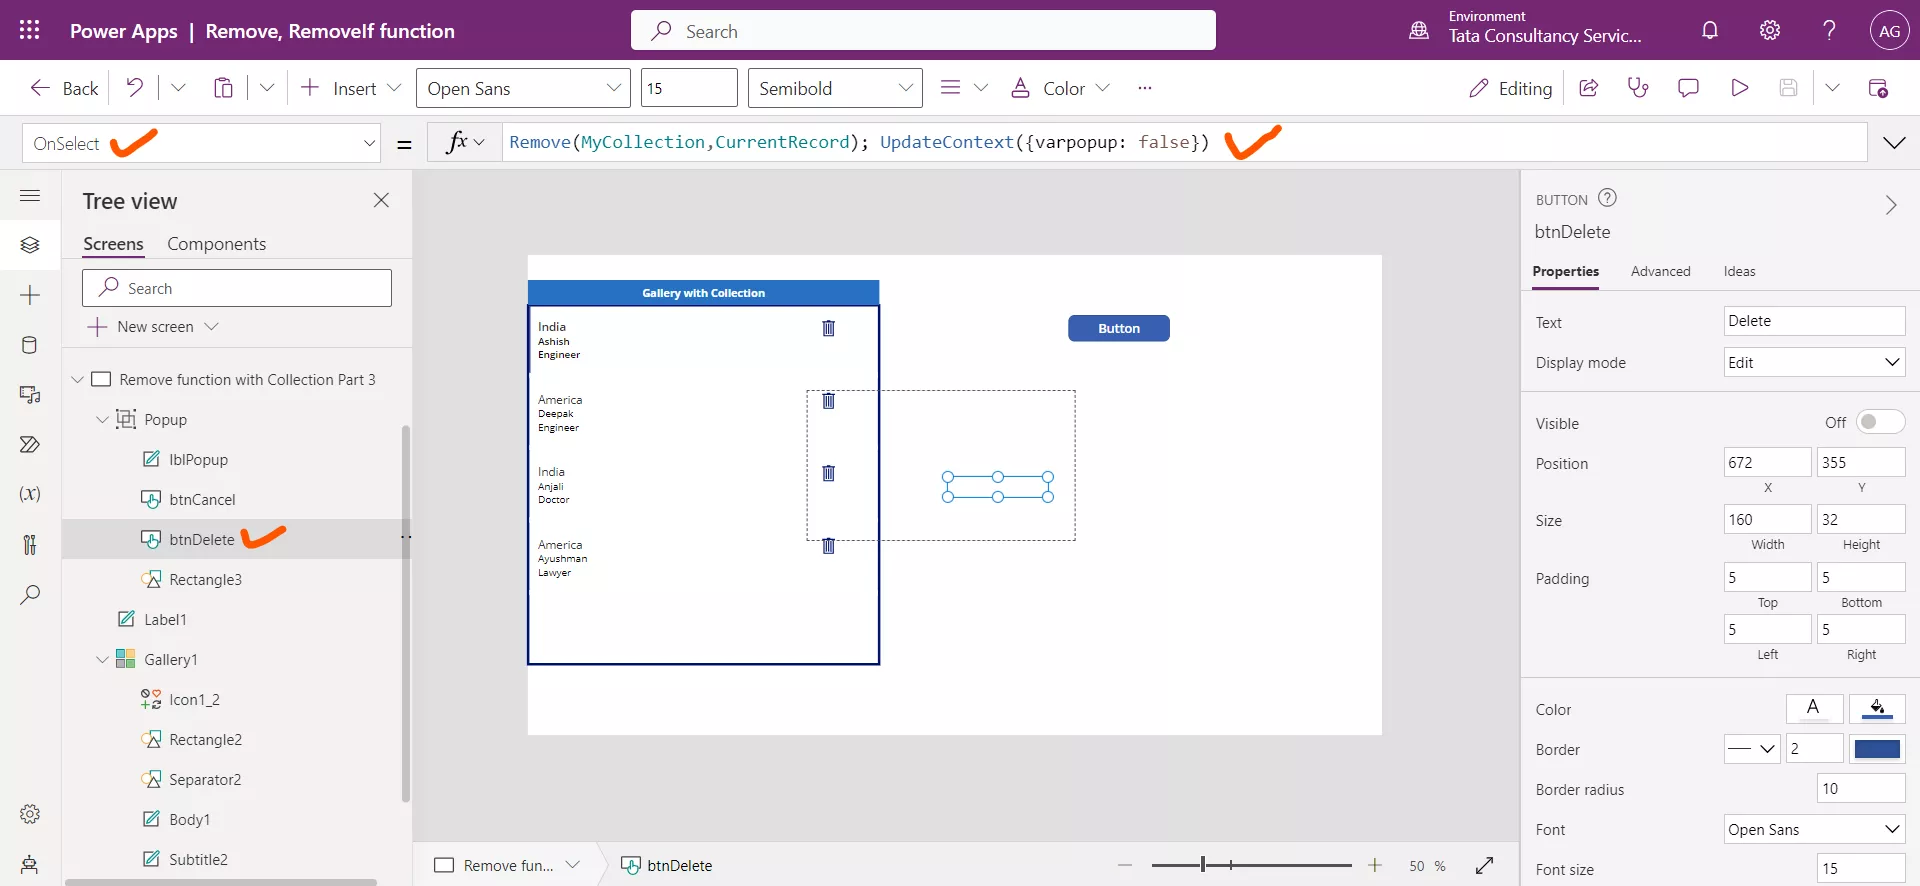This screenshot has width=1920, height=886.
Task: Open the Insert menu
Action: [x=350, y=88]
